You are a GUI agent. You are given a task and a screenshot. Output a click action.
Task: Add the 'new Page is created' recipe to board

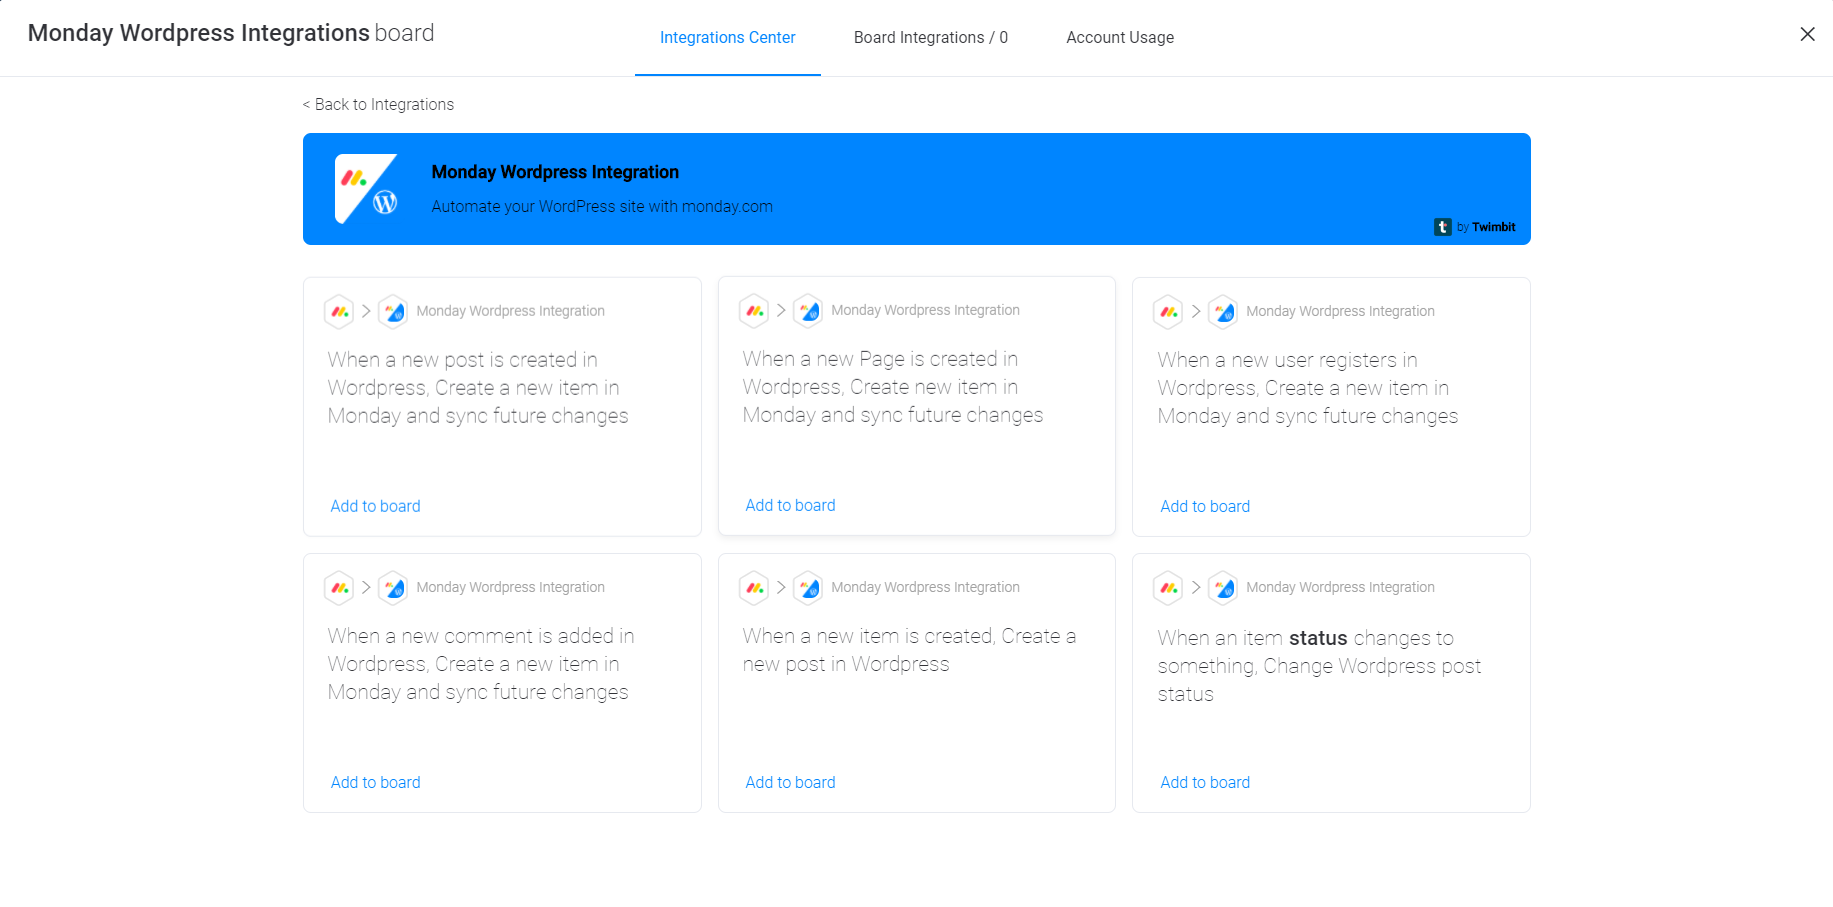790,505
